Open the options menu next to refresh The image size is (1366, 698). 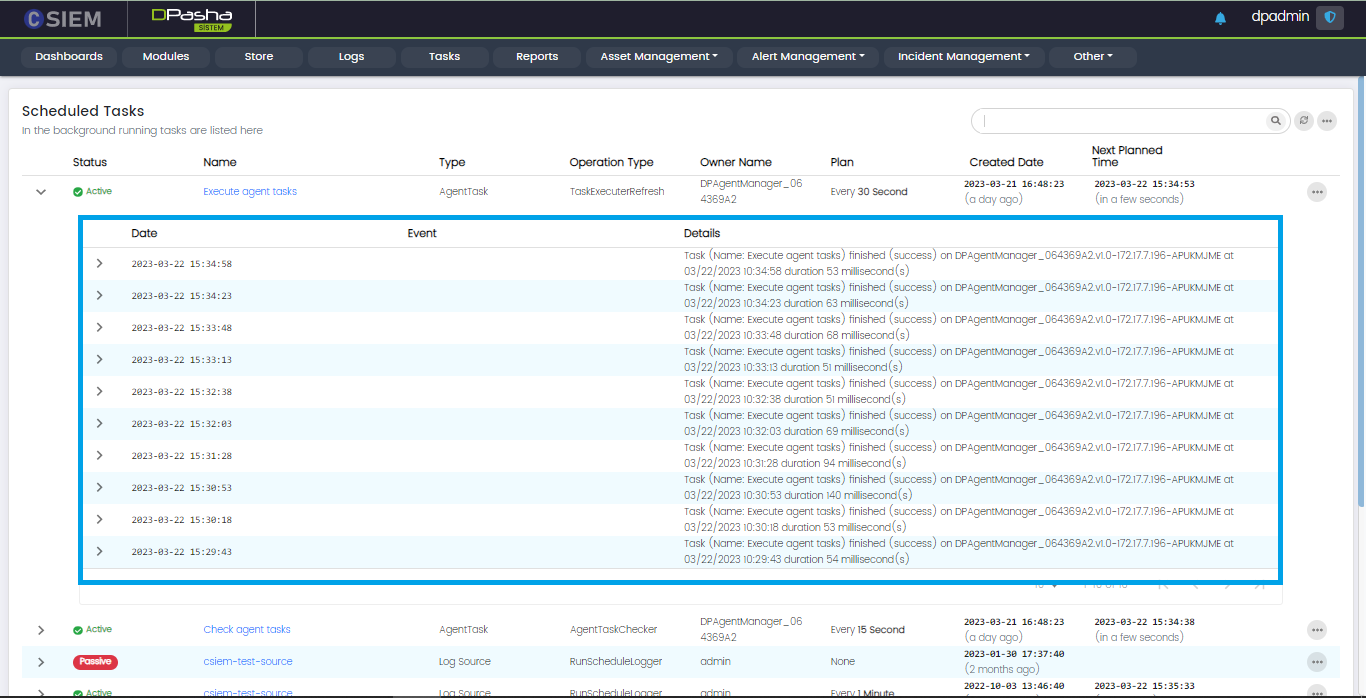[1327, 121]
